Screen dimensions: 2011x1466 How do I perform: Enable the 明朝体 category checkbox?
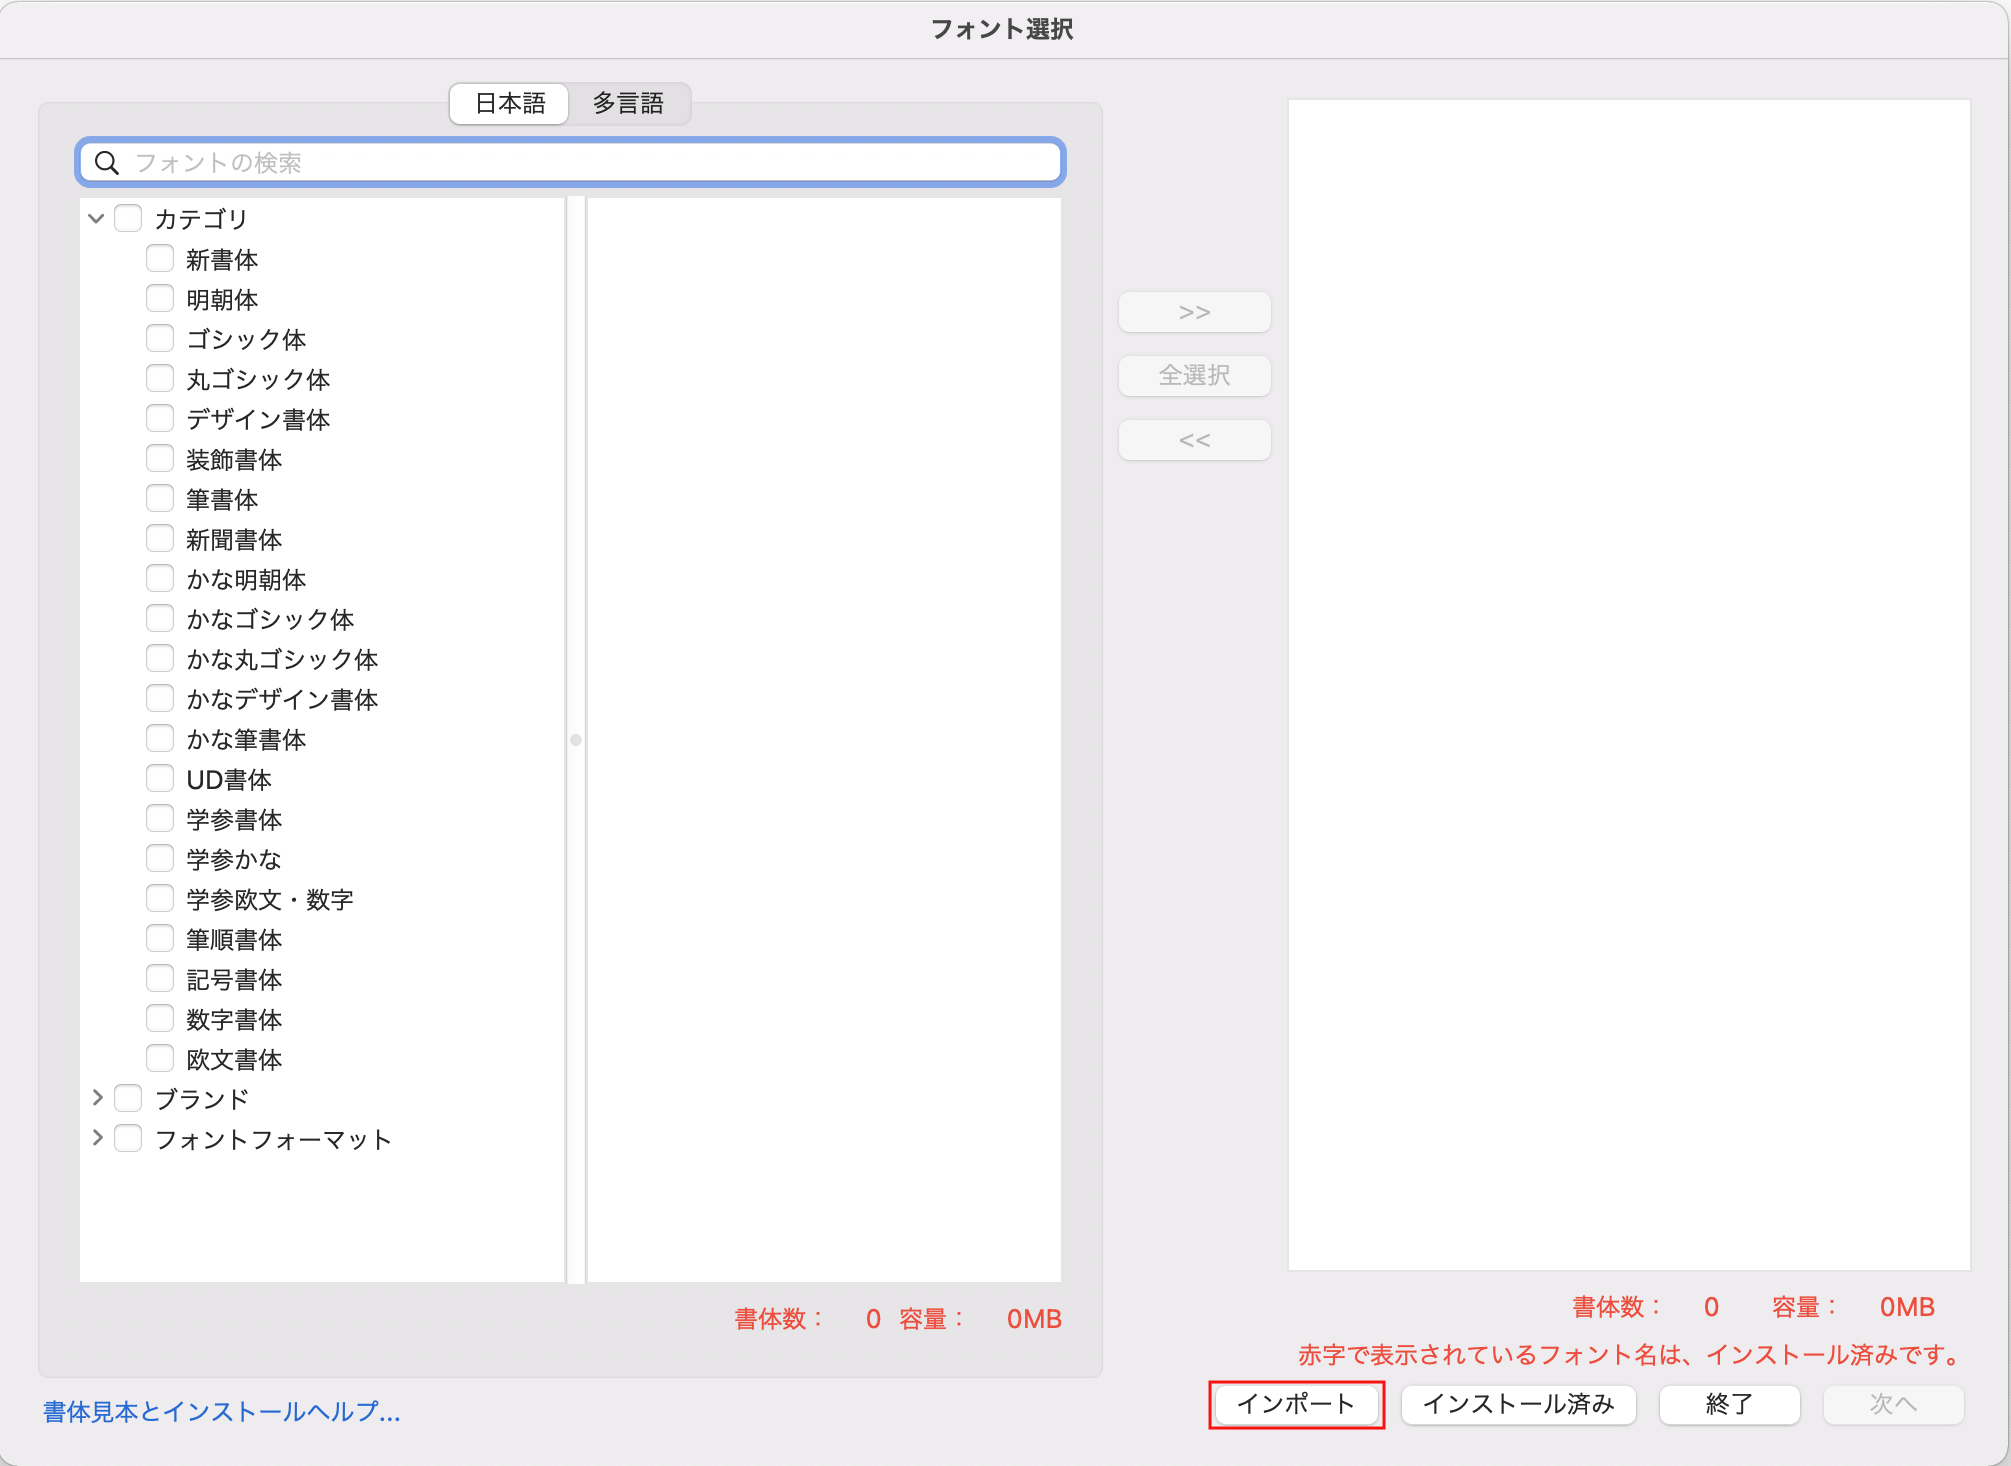160,297
